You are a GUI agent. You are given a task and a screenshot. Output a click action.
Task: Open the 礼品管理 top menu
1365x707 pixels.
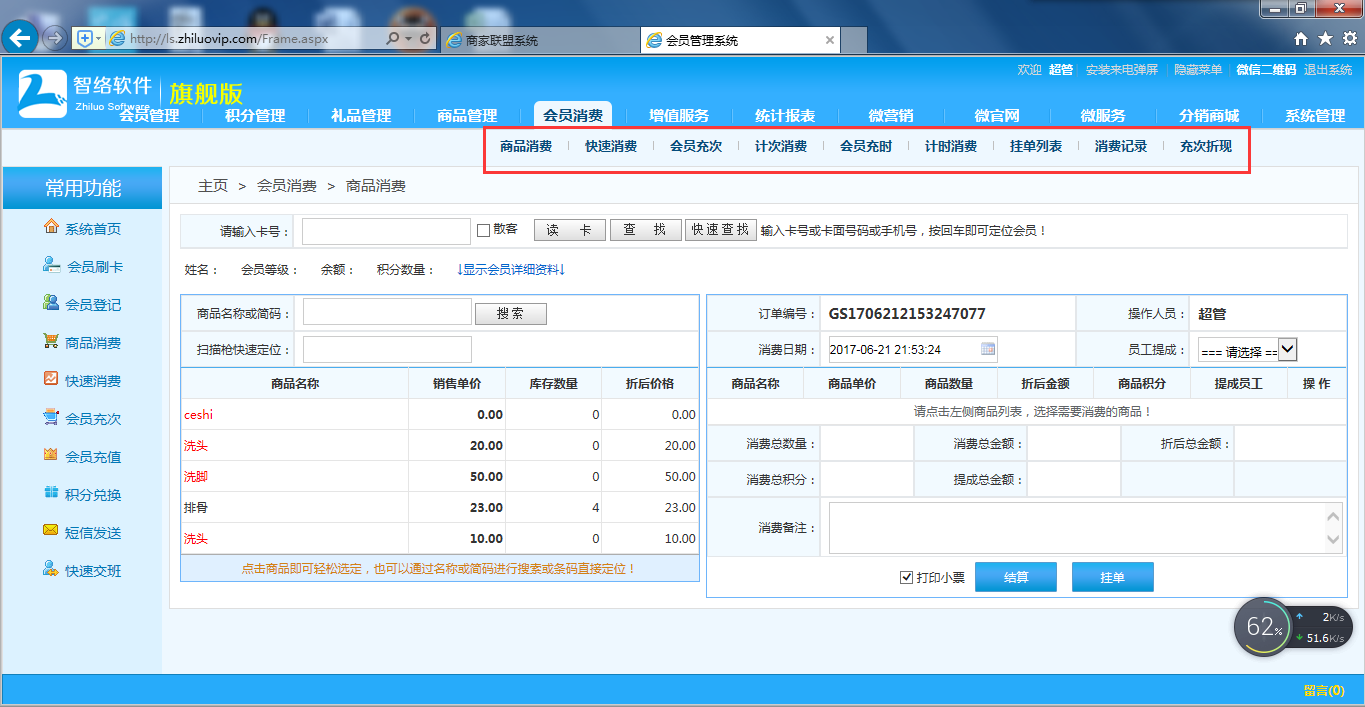coord(361,116)
